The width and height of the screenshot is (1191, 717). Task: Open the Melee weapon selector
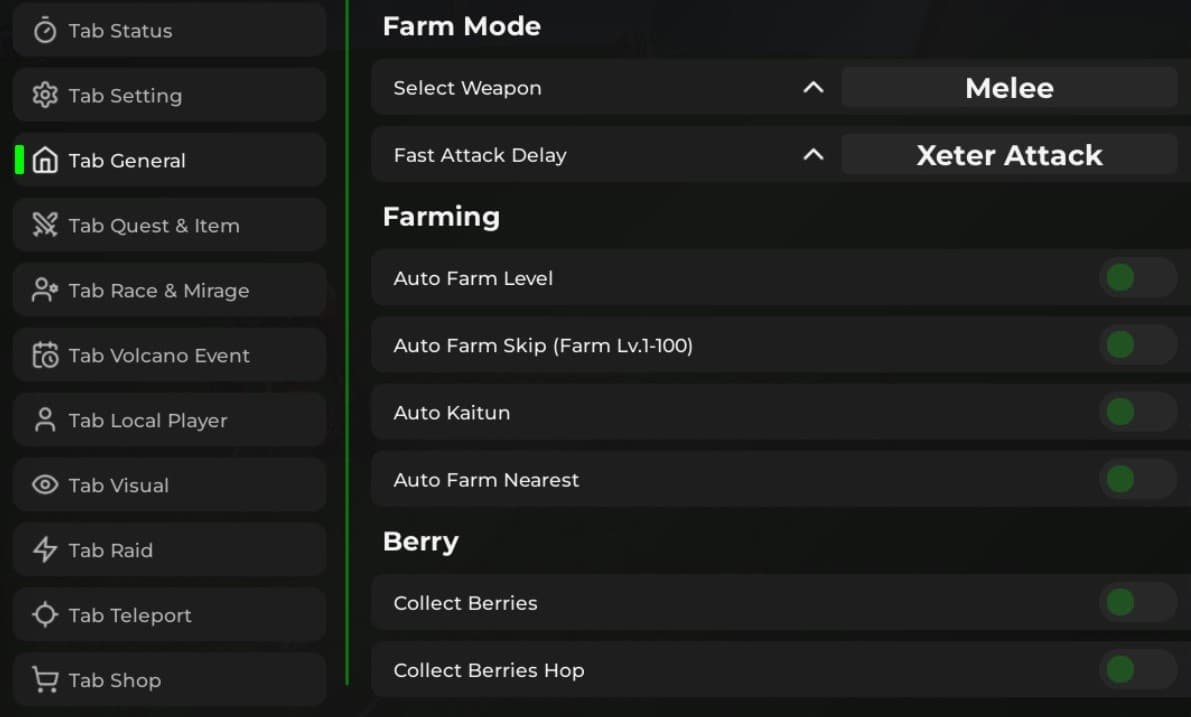coord(1009,88)
